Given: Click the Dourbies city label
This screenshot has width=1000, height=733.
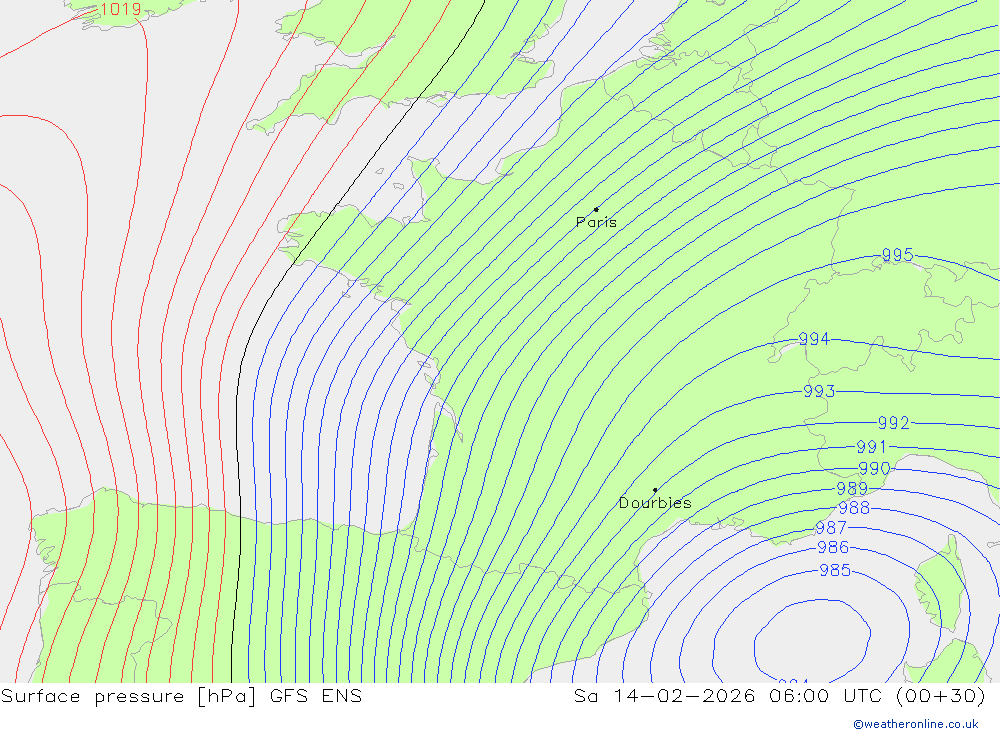Looking at the screenshot, I should [655, 503].
